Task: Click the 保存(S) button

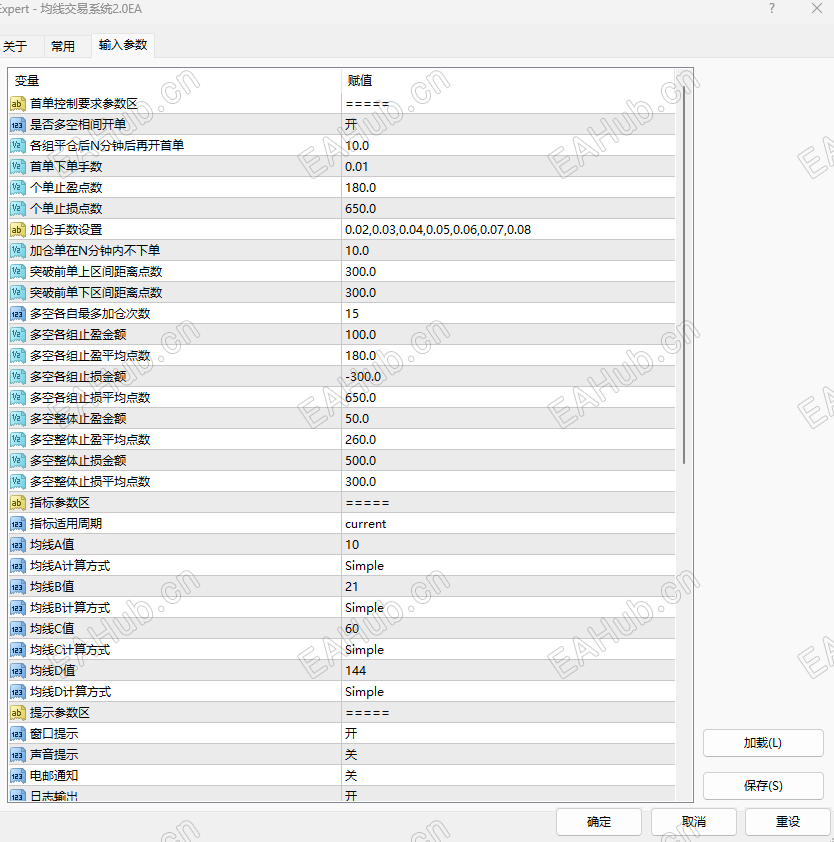Action: pos(763,786)
